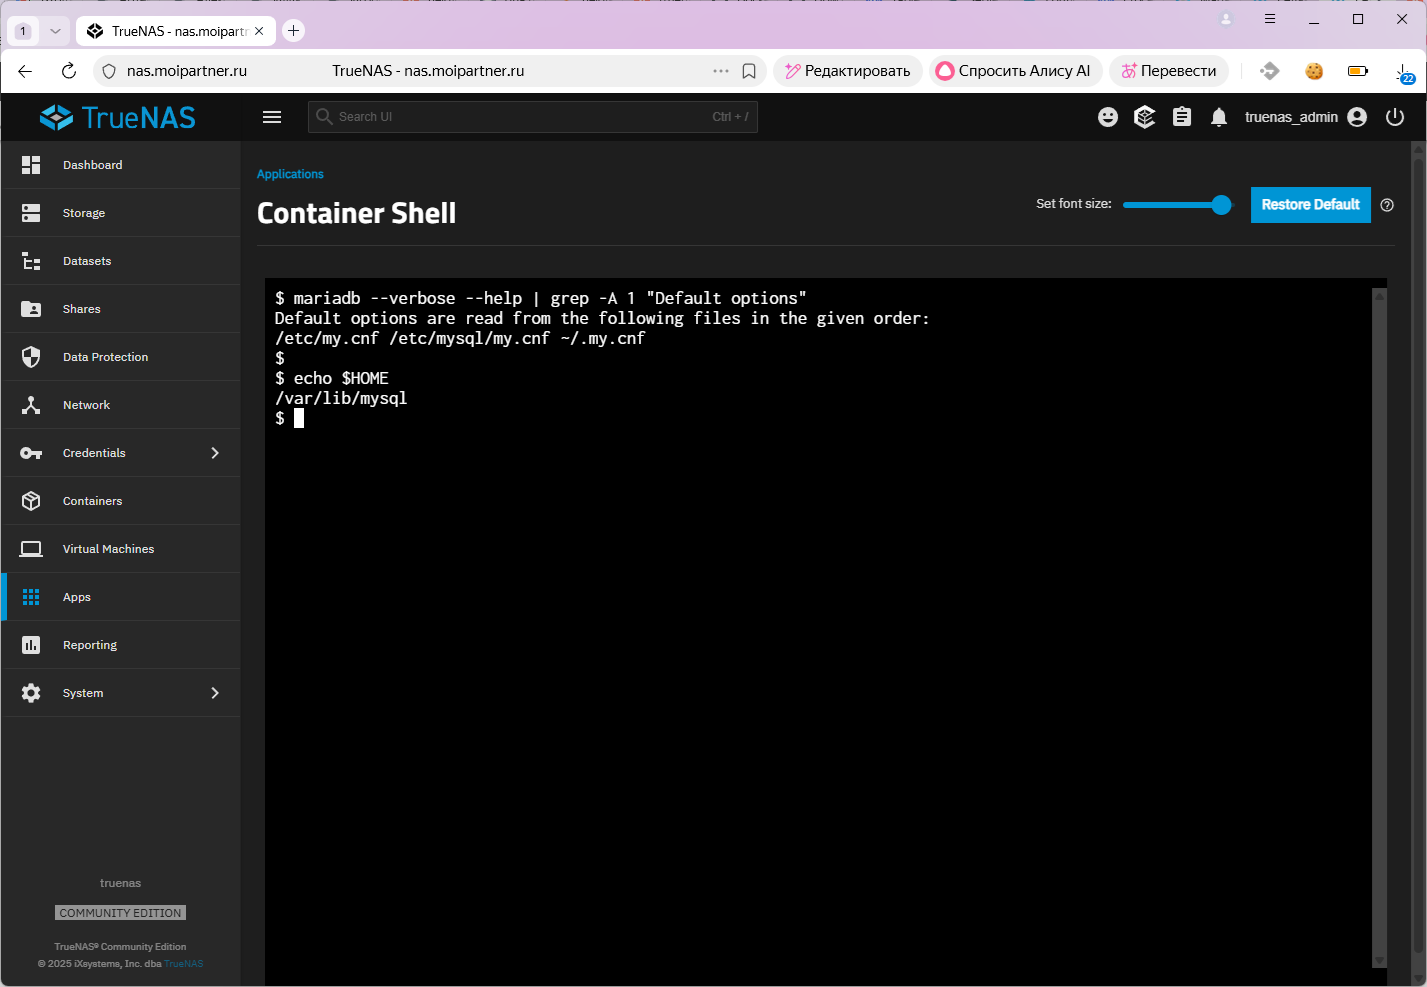Viewport: 1427px width, 987px height.
Task: Select the Storage section icon
Action: tap(31, 212)
